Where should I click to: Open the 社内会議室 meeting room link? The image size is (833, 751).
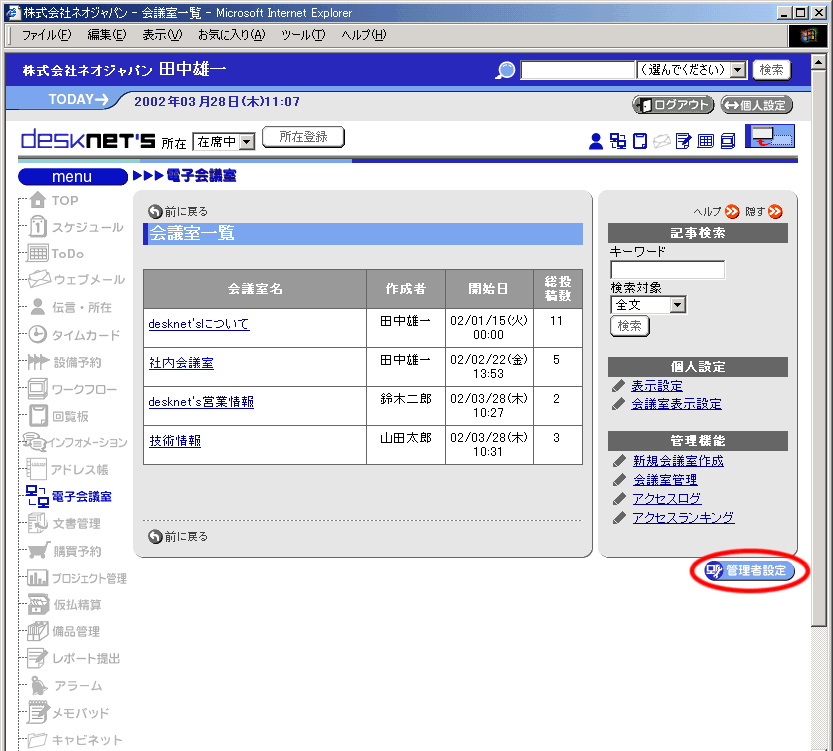point(181,362)
